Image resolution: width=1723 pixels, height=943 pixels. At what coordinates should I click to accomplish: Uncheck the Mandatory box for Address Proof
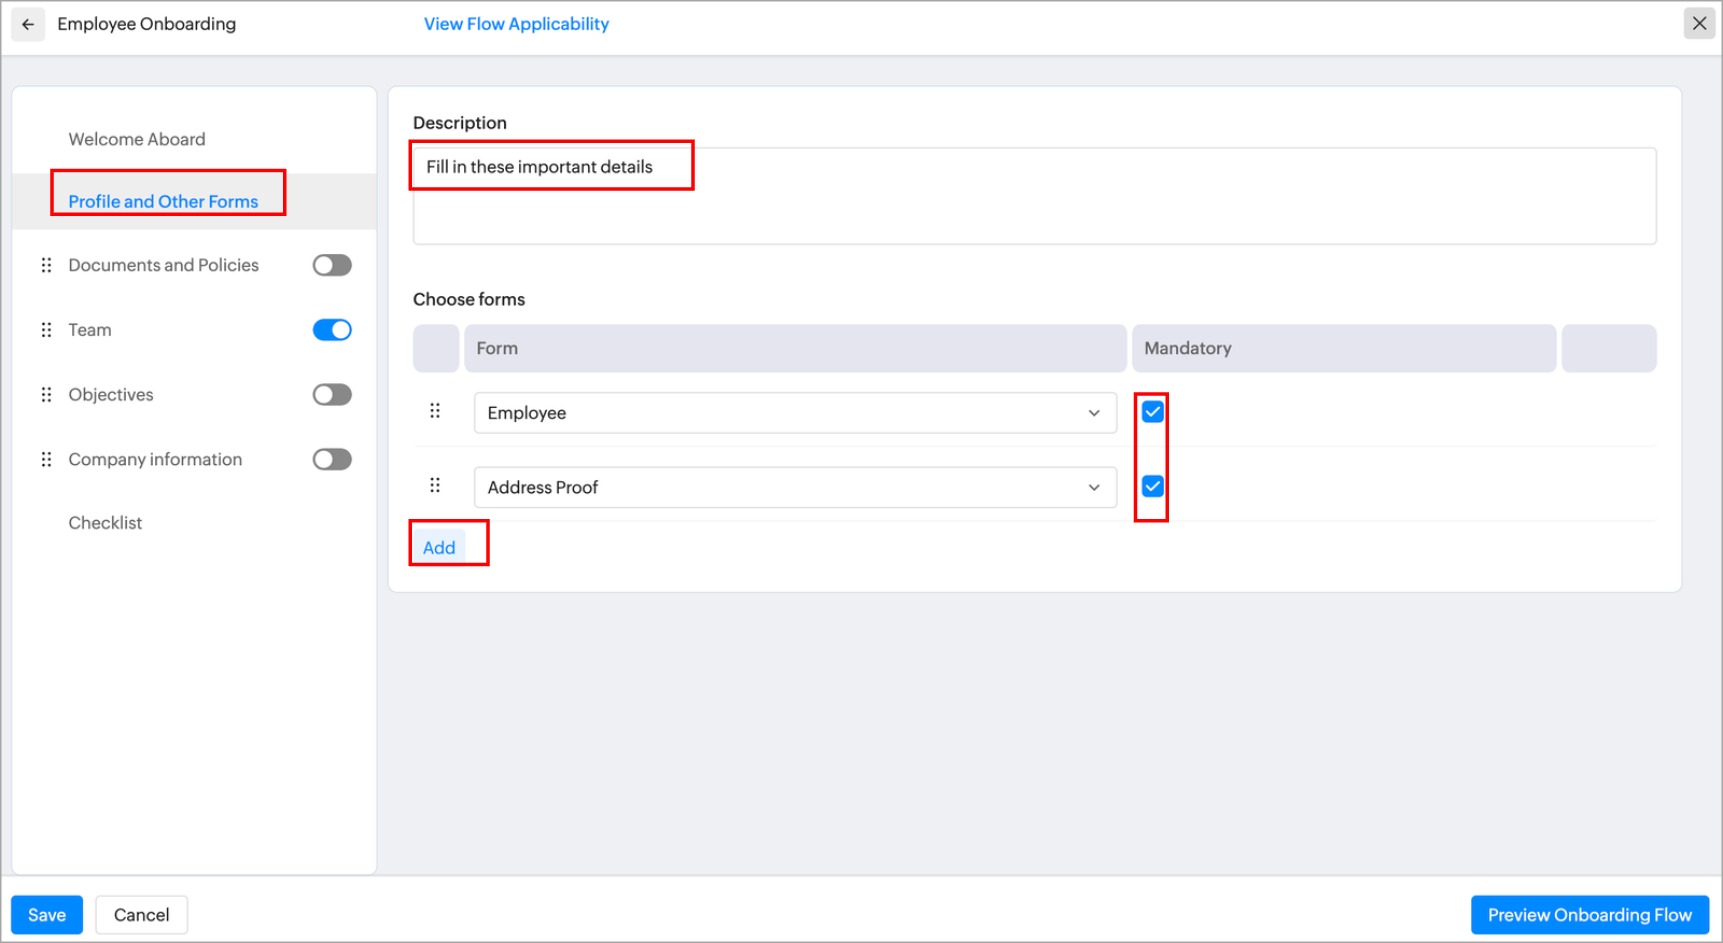click(1153, 487)
